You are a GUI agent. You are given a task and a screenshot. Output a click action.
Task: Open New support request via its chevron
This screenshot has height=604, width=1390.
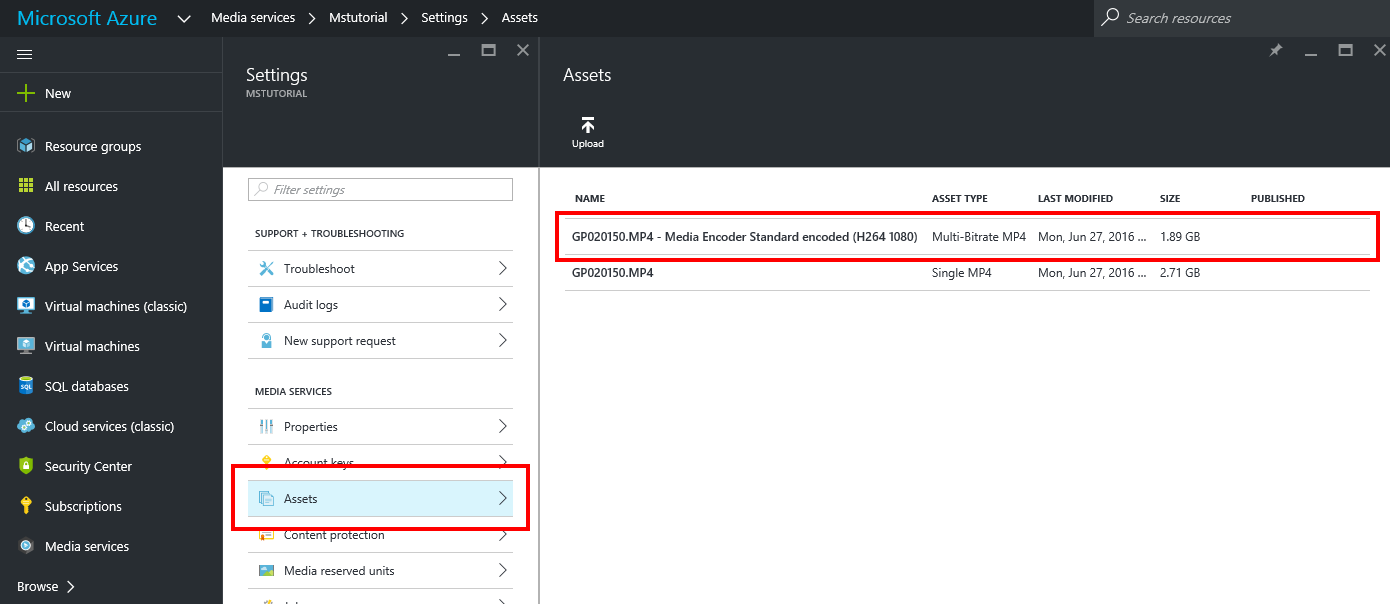tap(503, 340)
